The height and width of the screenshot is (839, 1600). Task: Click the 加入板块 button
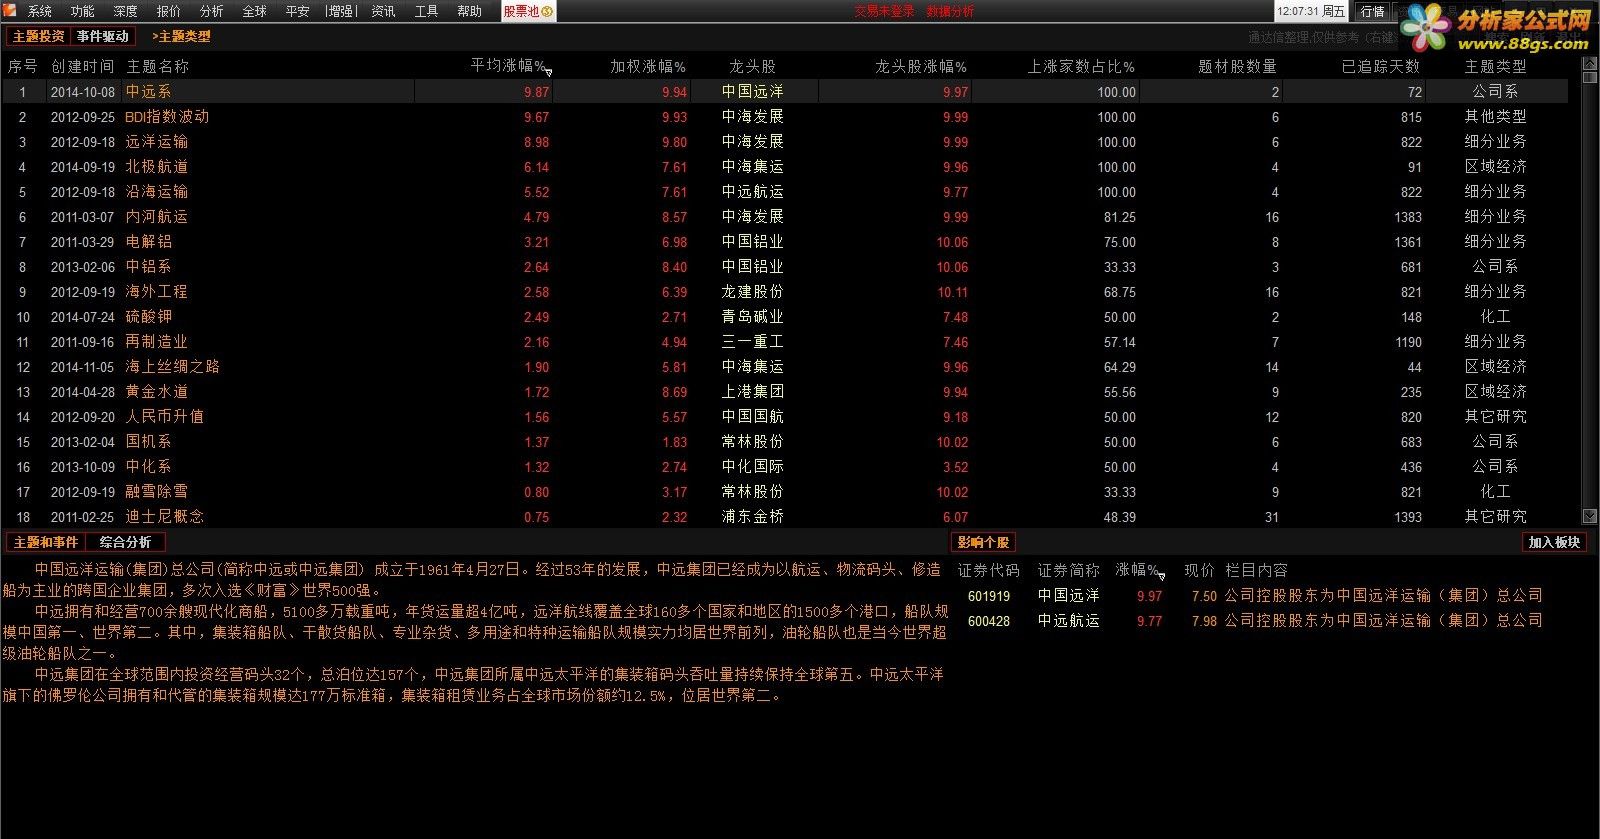pos(1554,542)
